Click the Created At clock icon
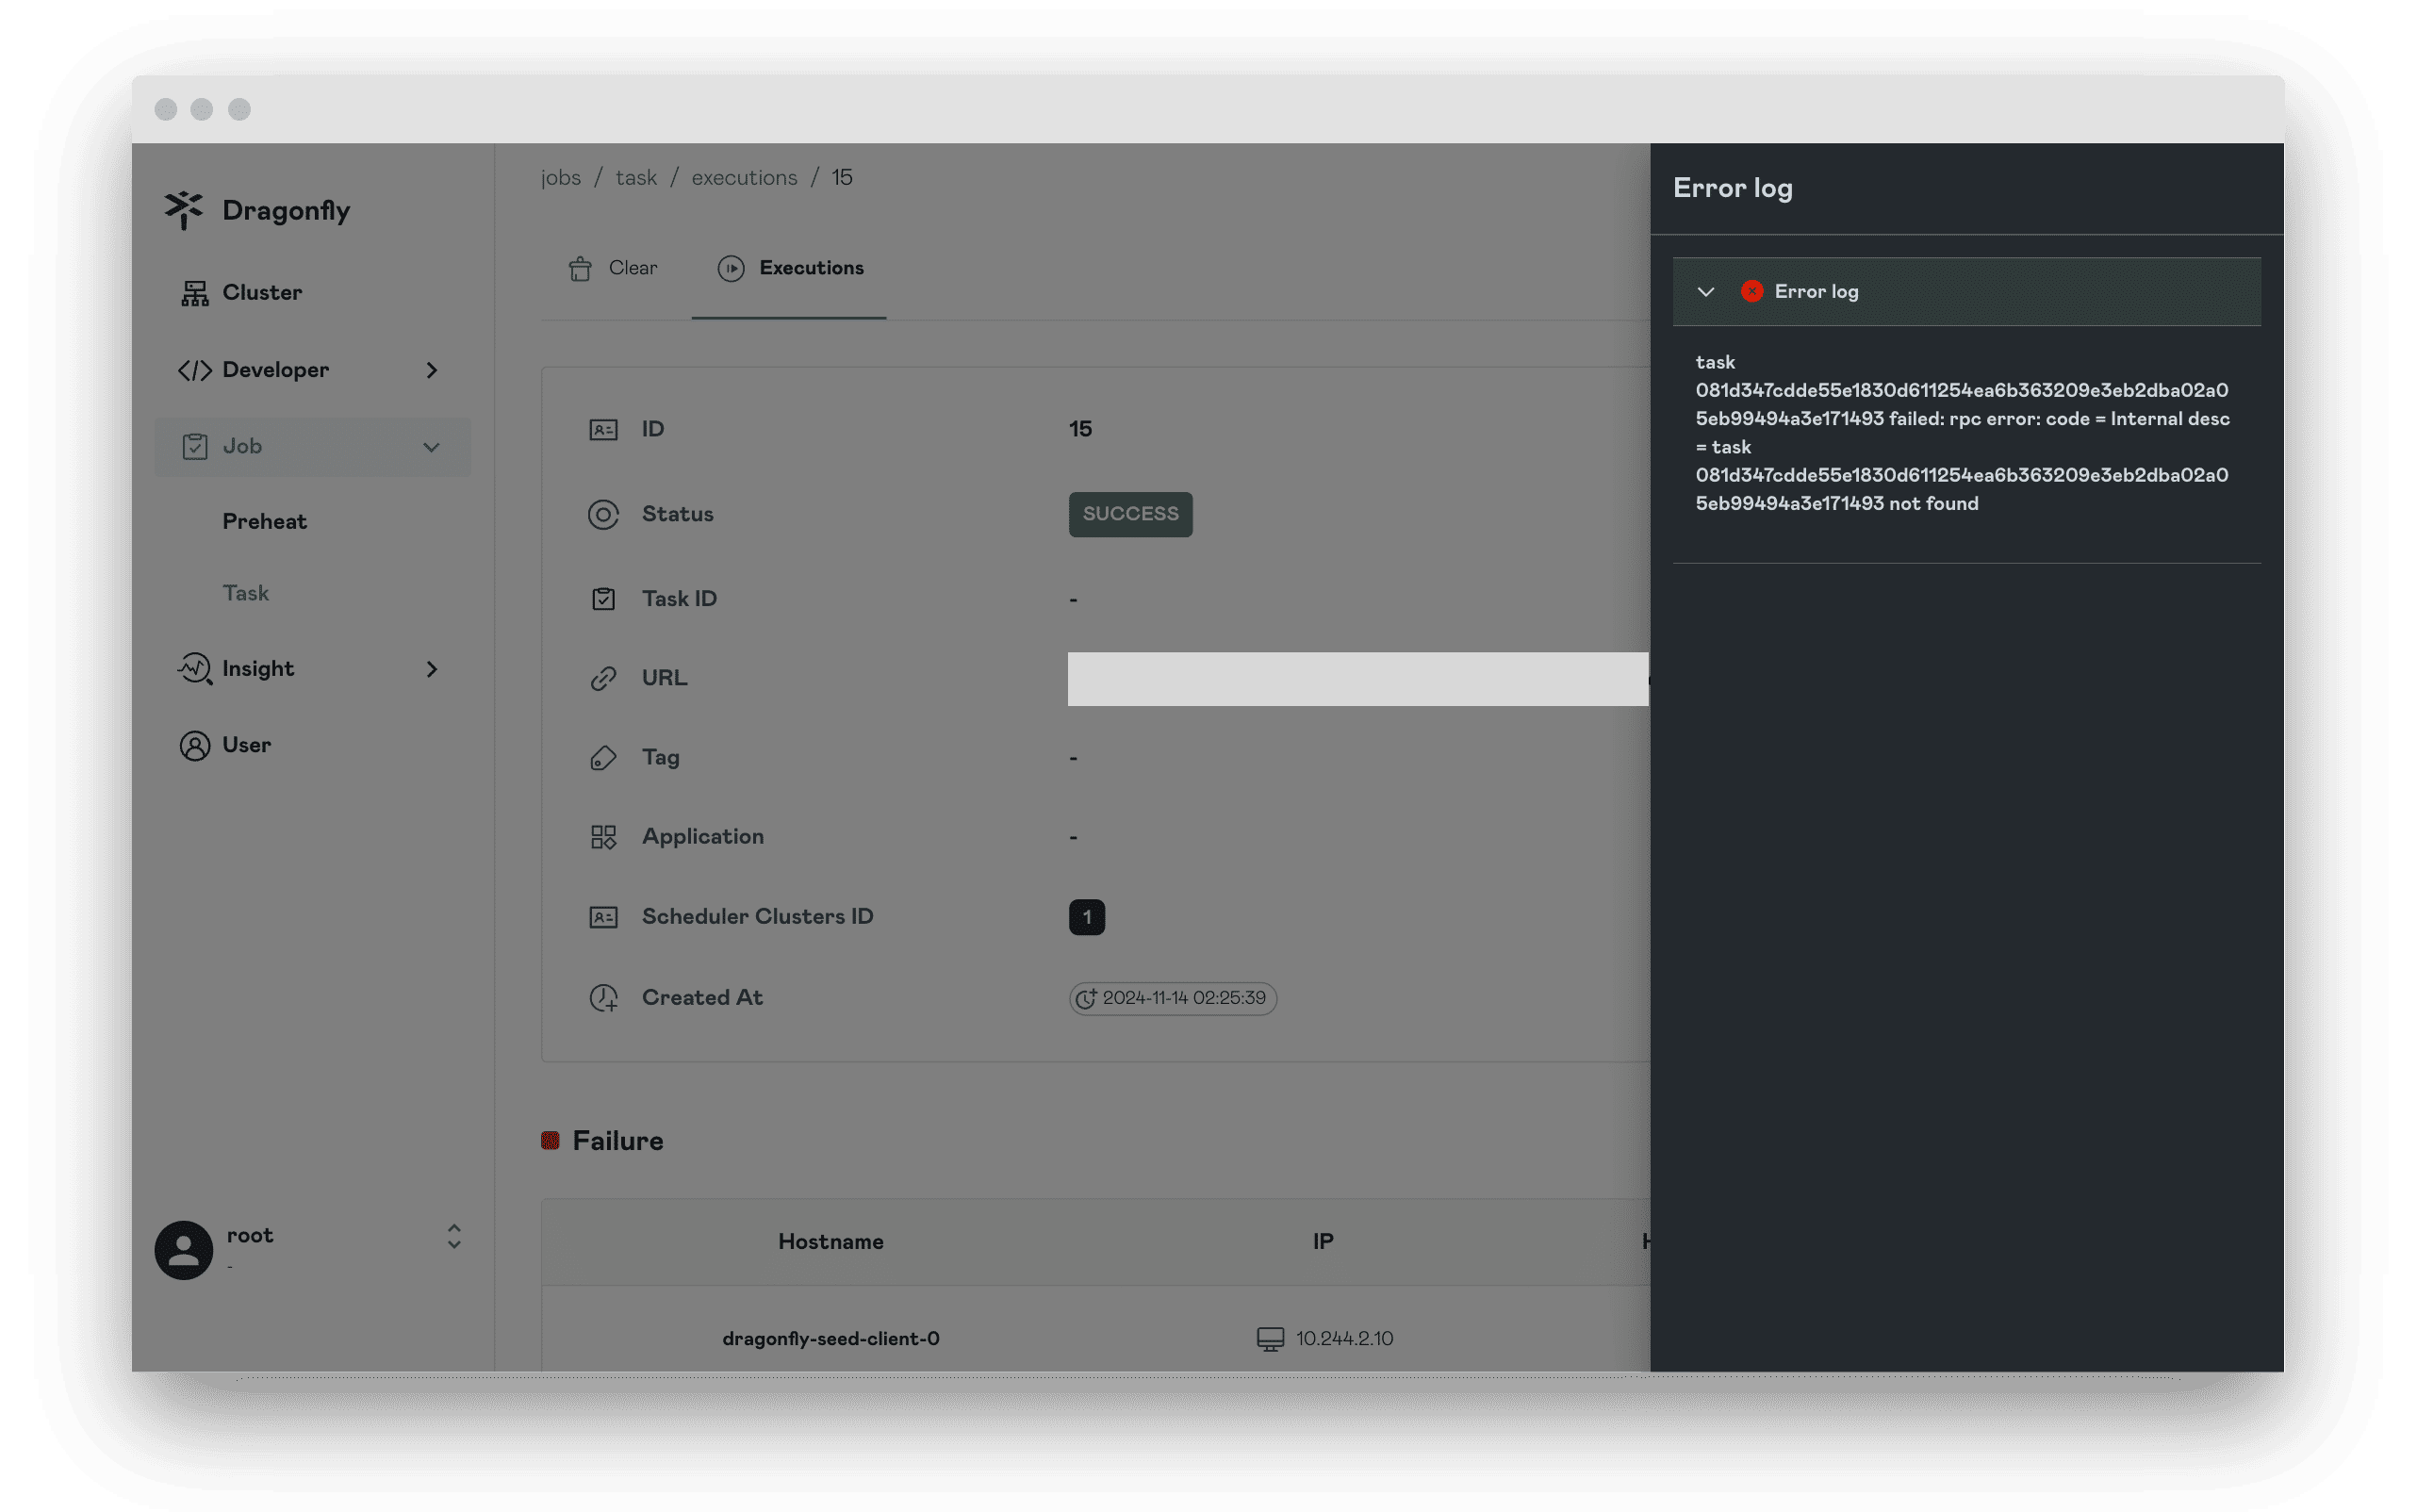Screen dimensions: 2417x1512 pos(603,998)
